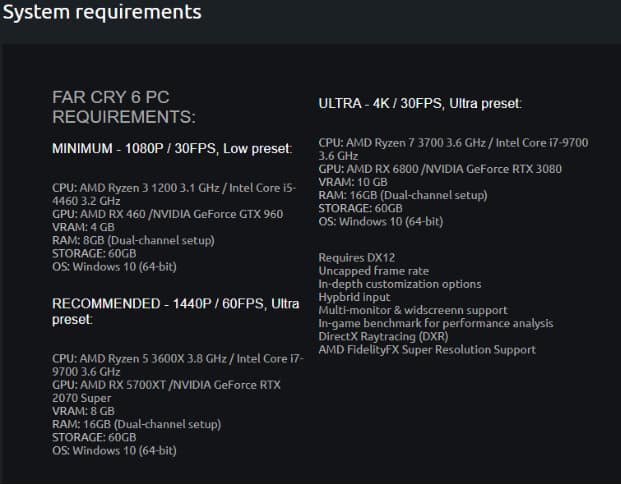Select the MINIMUM 1080P / 30FPS heading
The image size is (621, 485).
click(171, 149)
